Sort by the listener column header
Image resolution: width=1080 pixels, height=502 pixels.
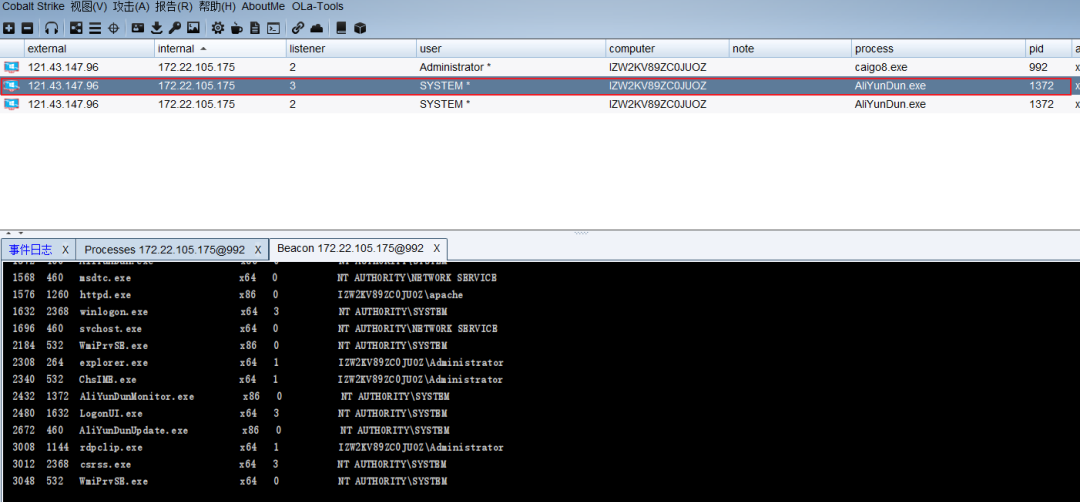[351, 49]
